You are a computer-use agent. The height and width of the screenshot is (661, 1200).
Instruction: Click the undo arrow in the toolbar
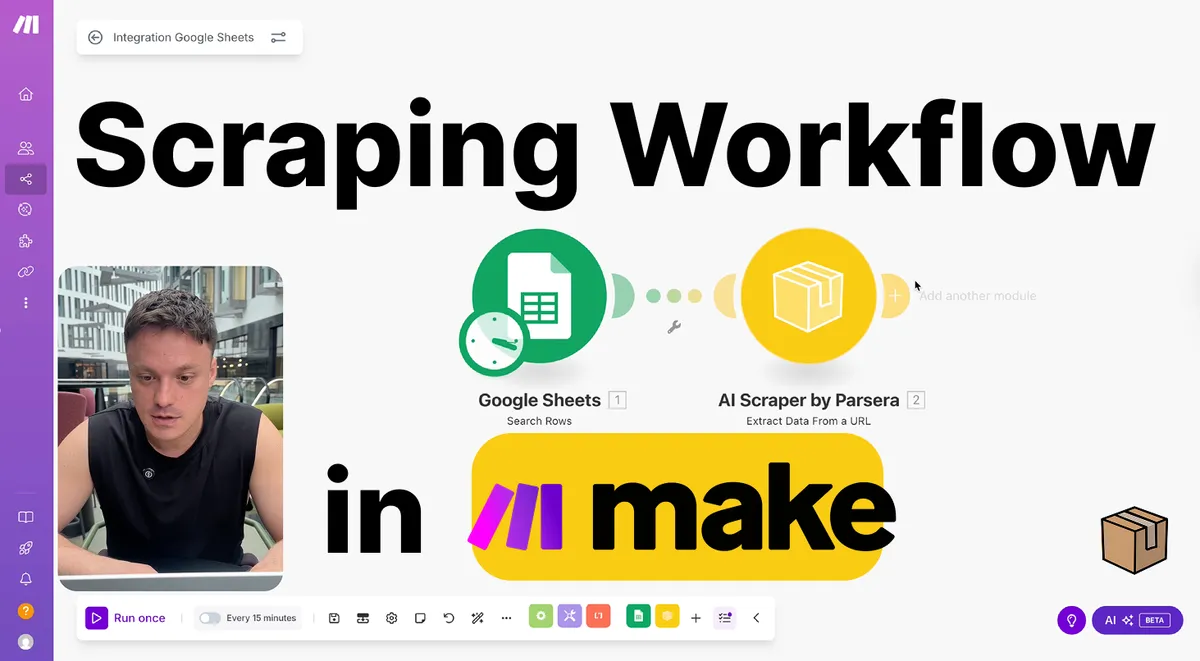[448, 618]
